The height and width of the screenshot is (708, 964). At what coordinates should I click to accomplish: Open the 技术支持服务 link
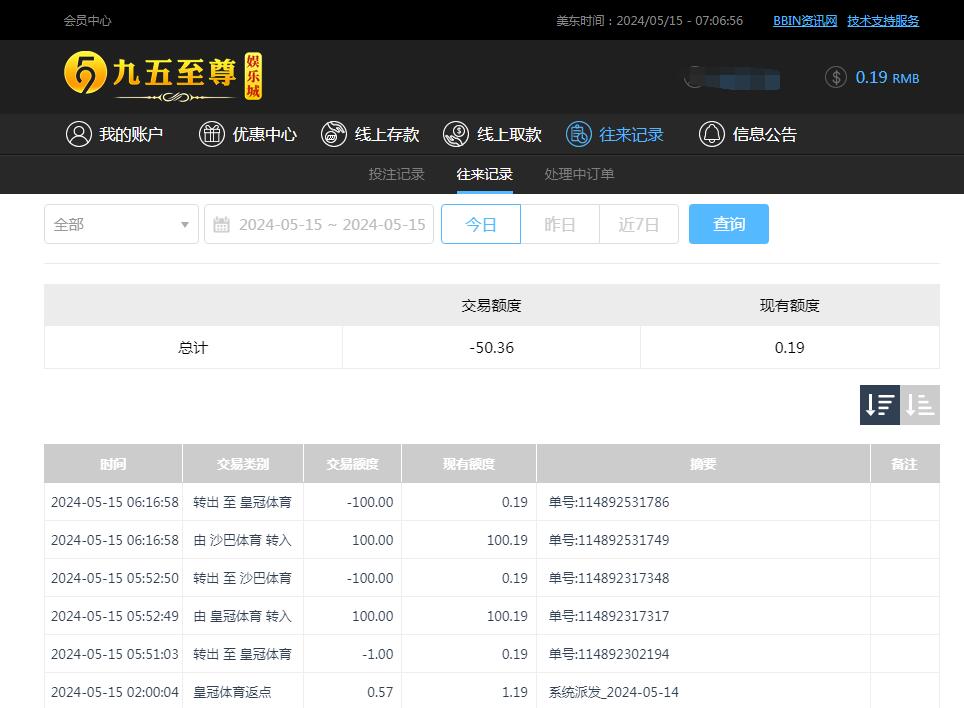(883, 20)
